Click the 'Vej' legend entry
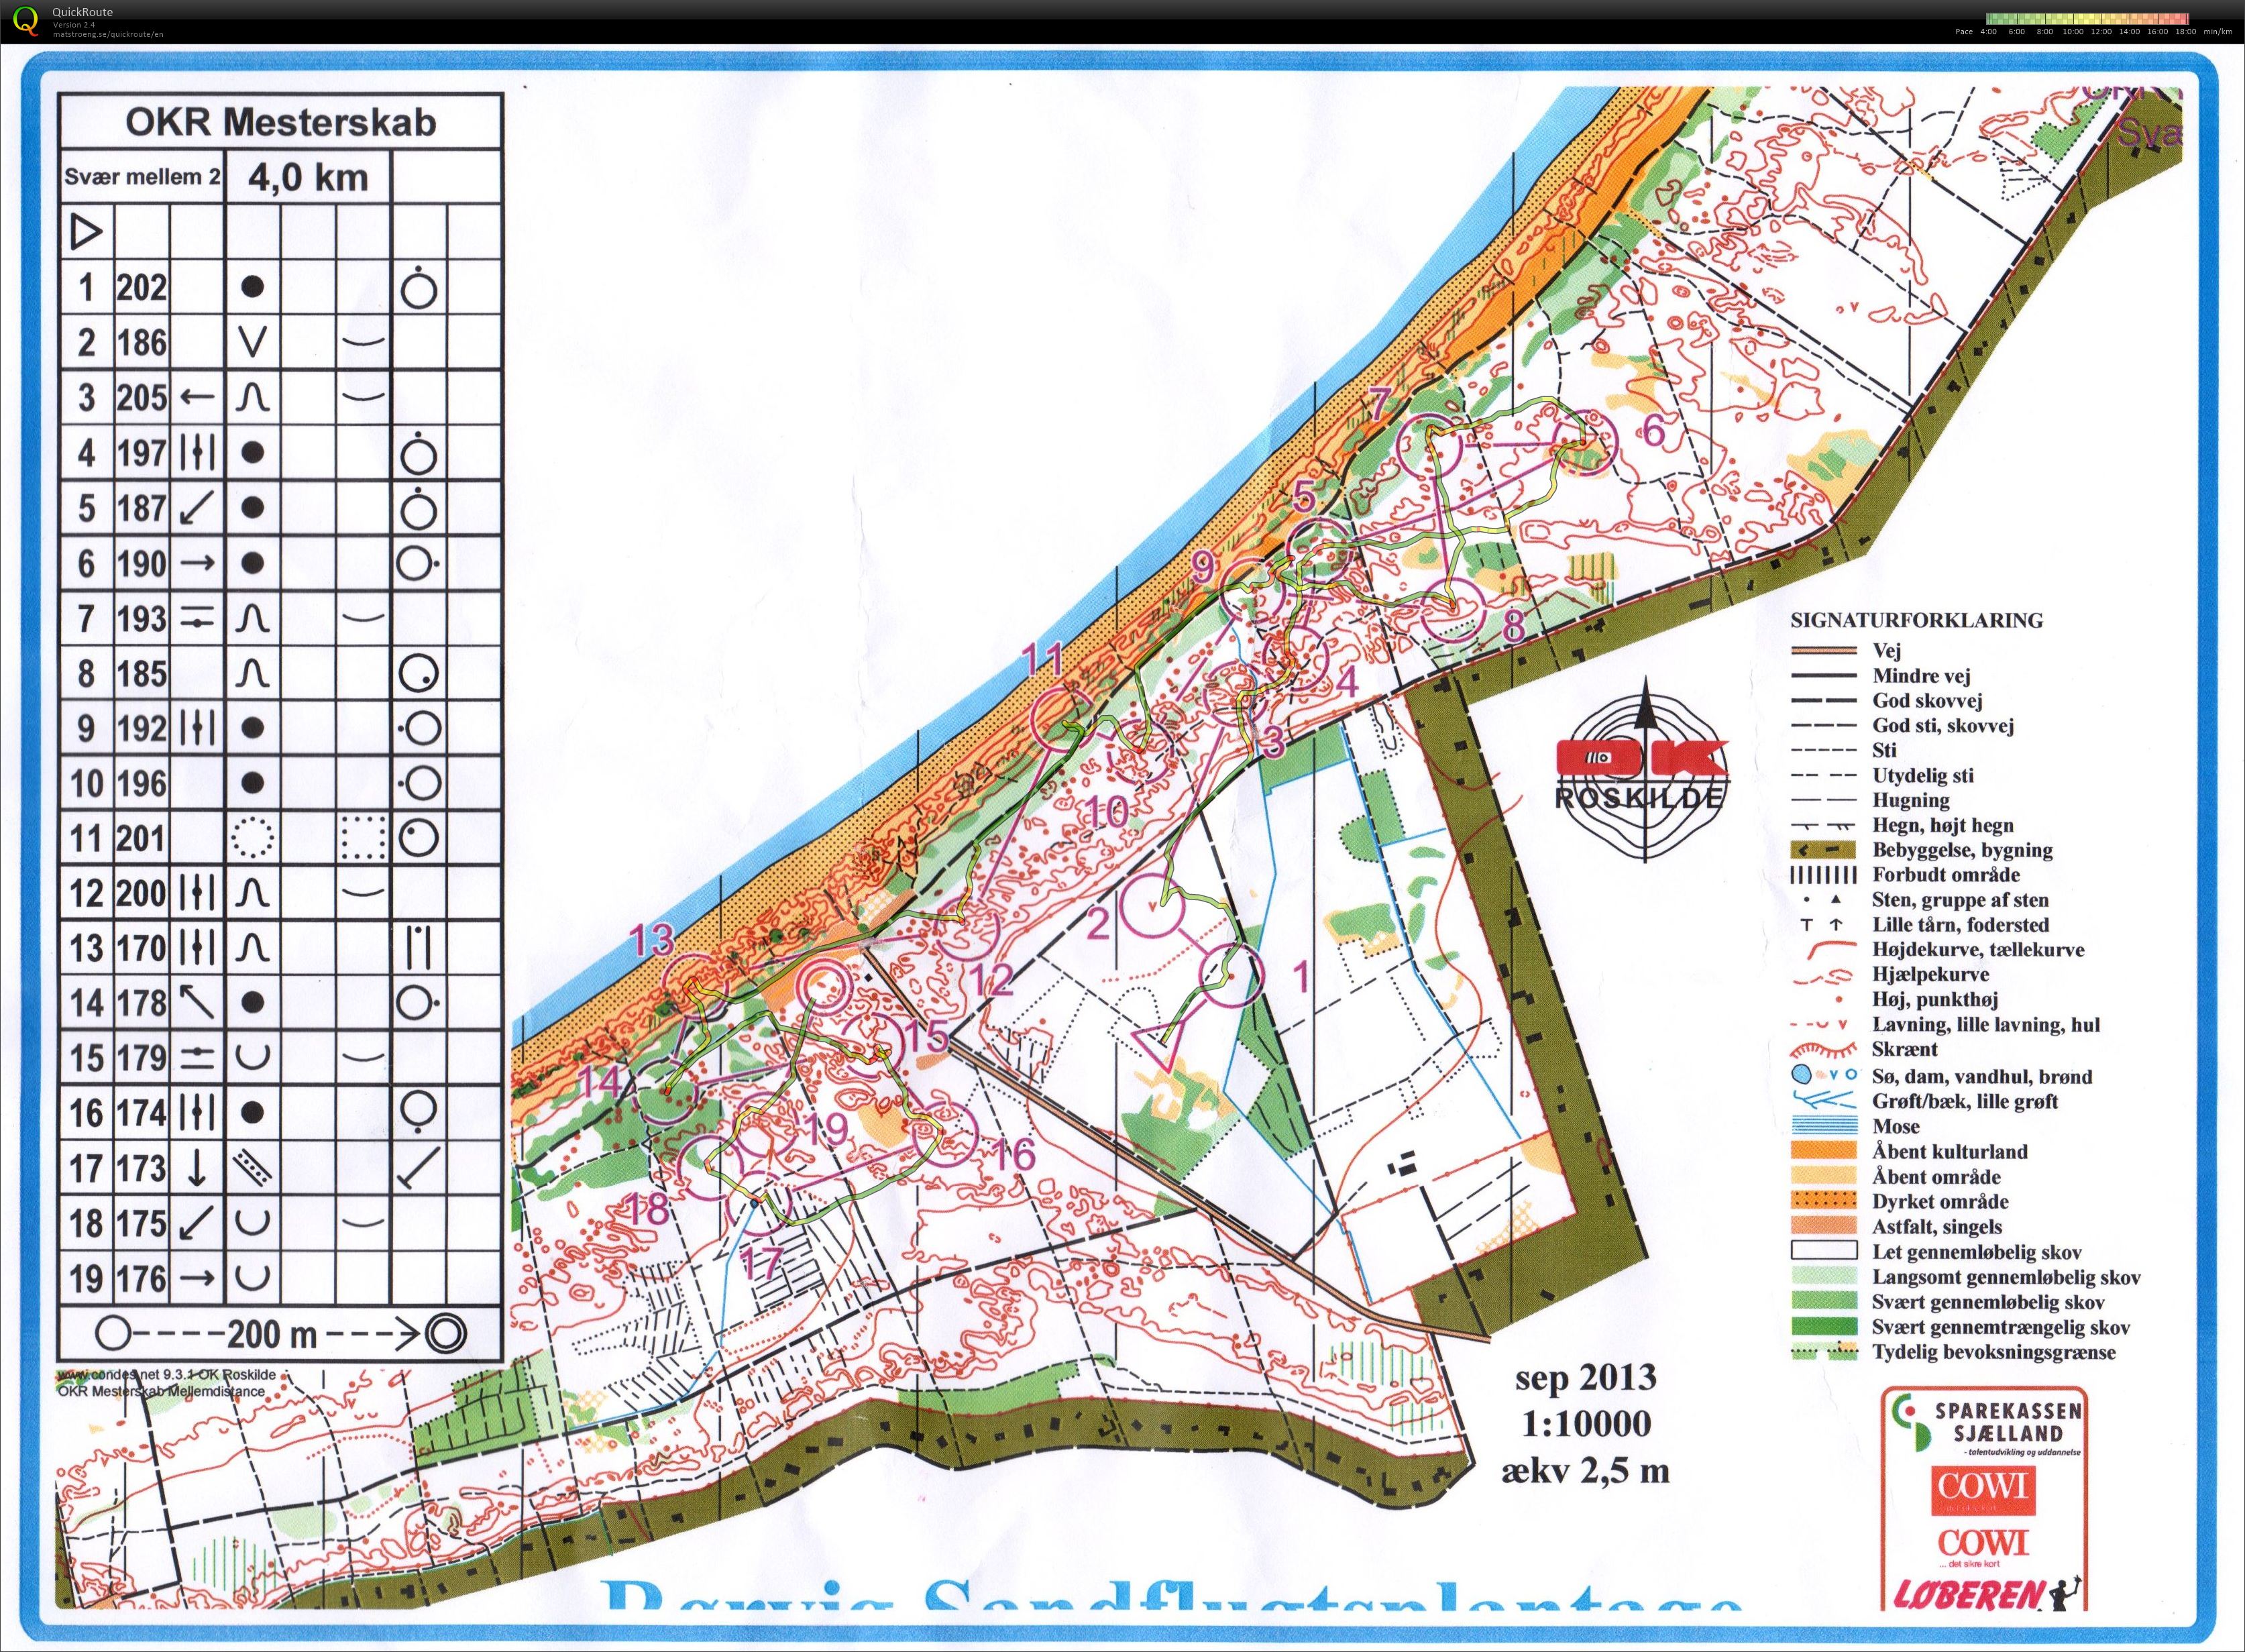The height and width of the screenshot is (1652, 2245). click(1886, 651)
